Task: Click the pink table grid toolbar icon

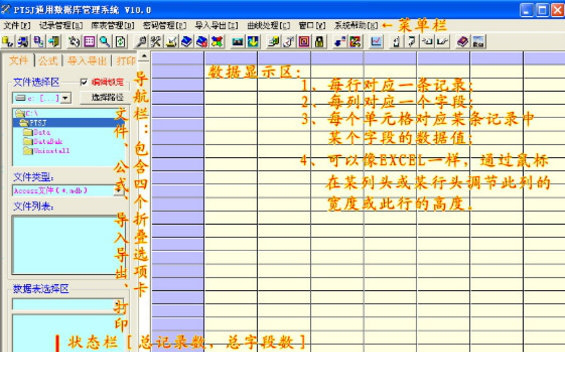Action: coord(89,42)
